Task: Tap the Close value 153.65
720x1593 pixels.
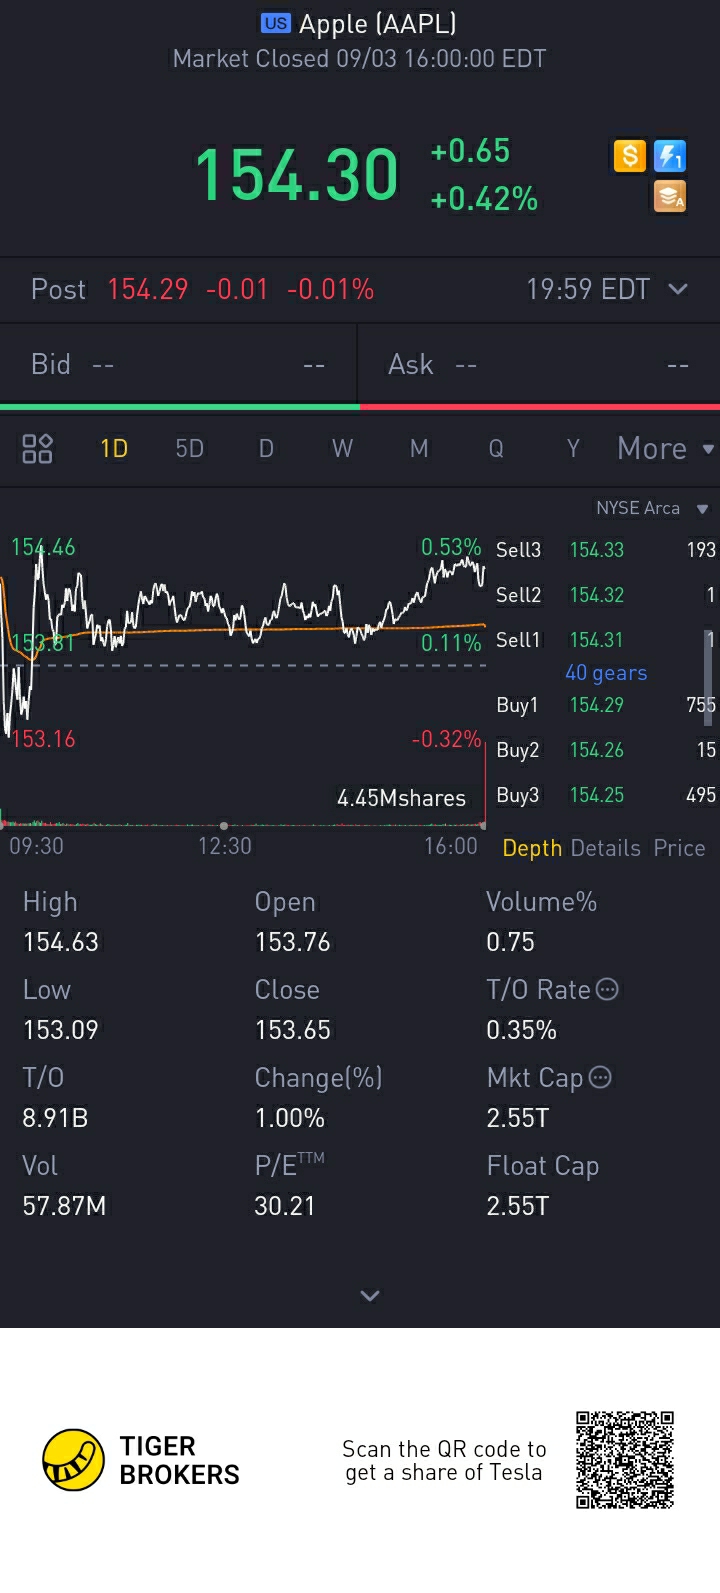Action: pyautogui.click(x=292, y=1030)
